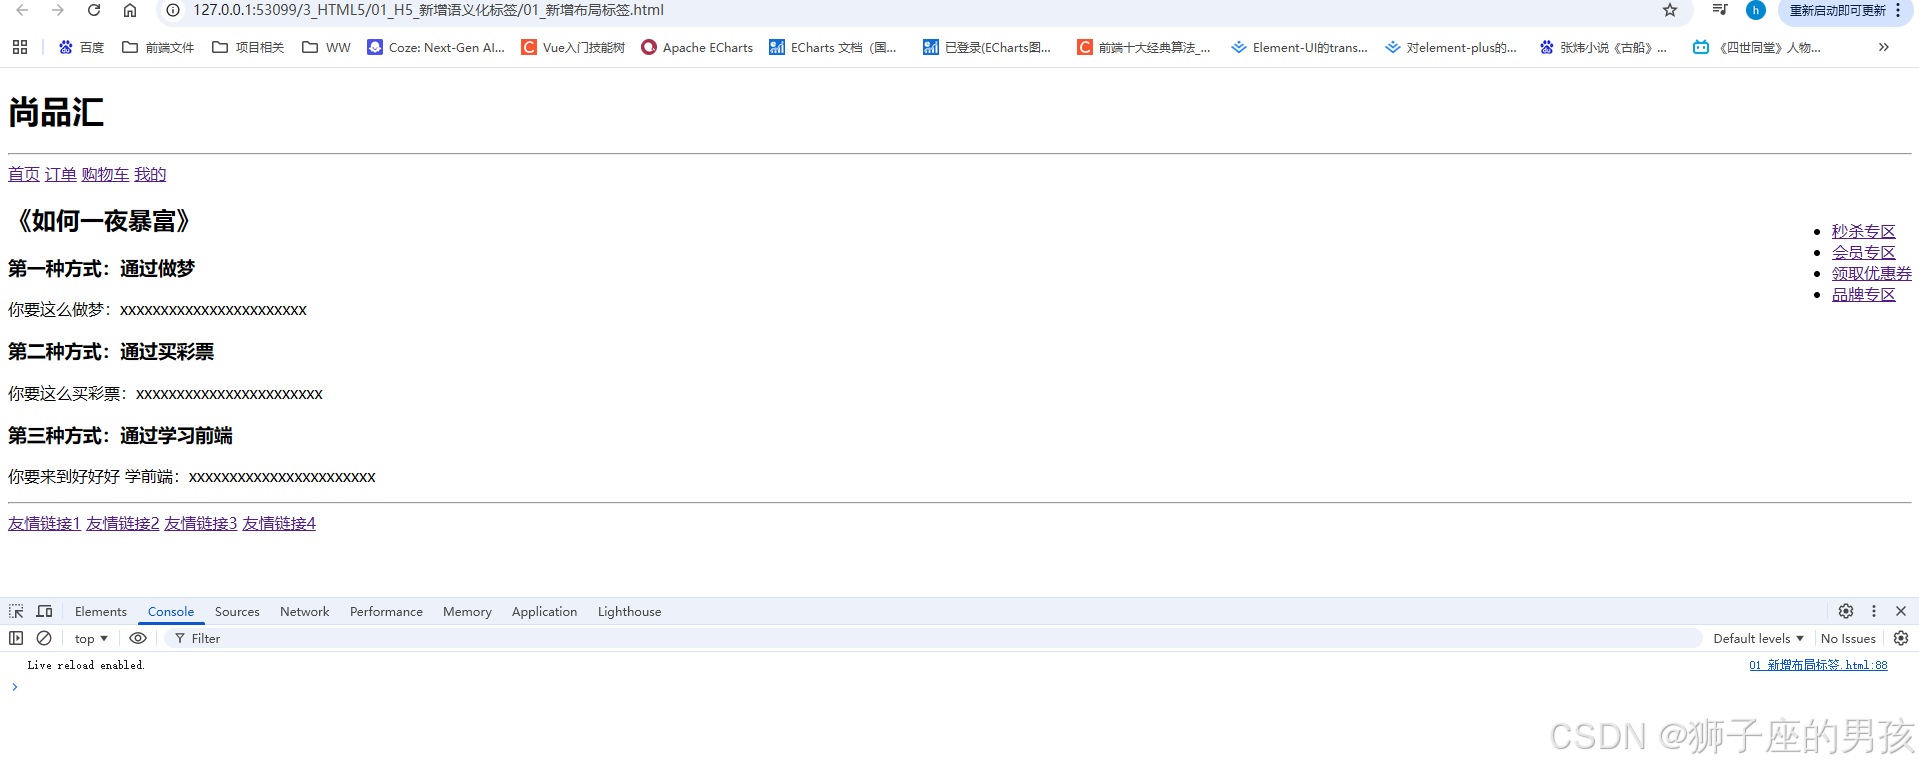1919x768 pixels.
Task: Open the 《四世同堂》人物 bookmark
Action: [1756, 47]
